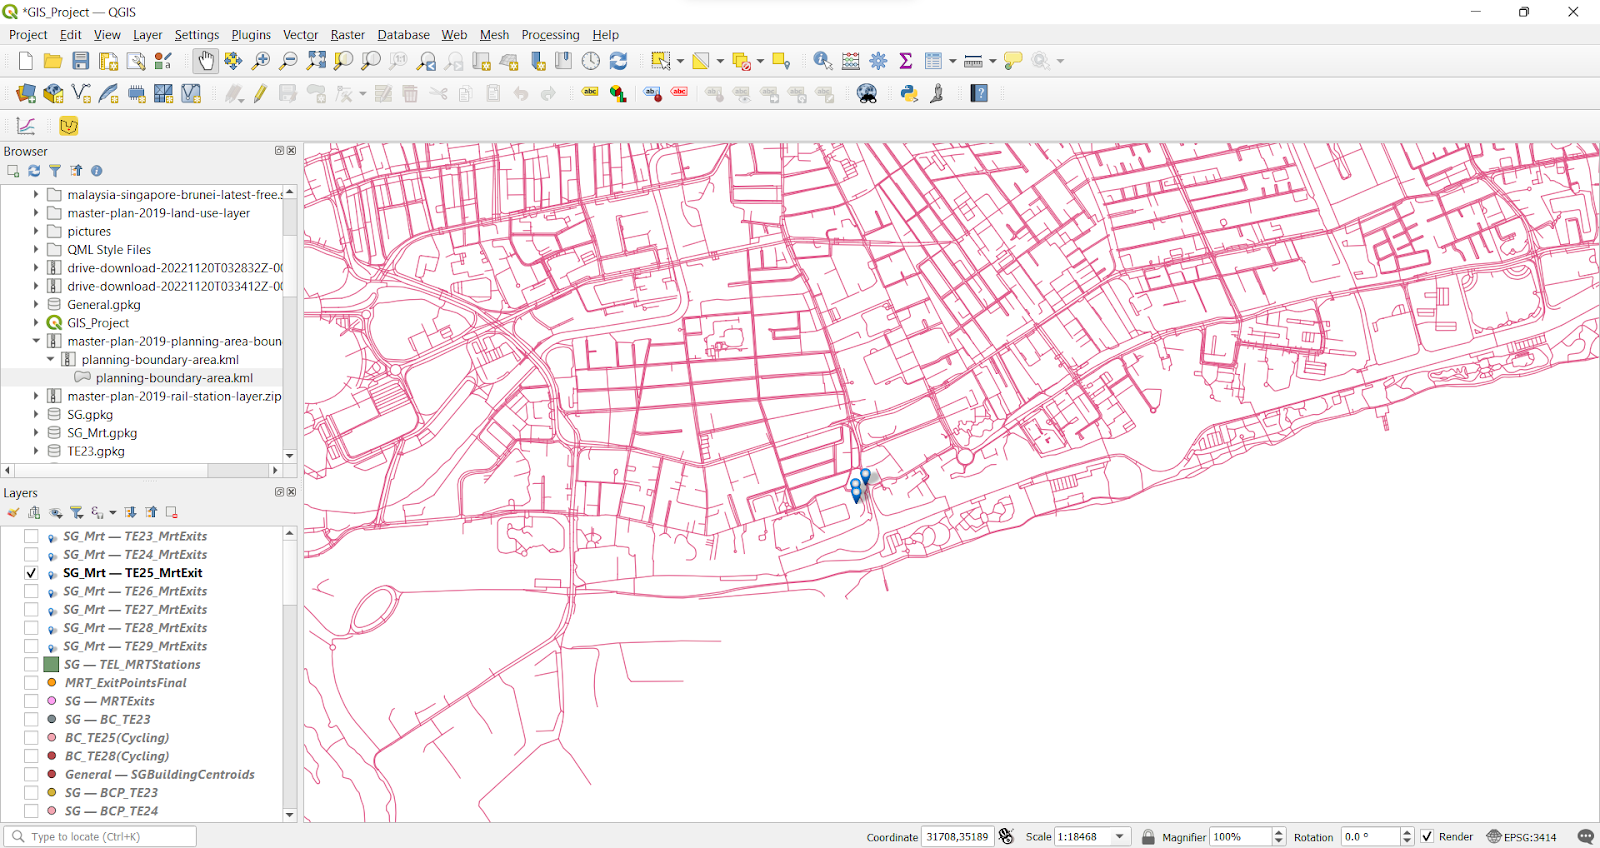
Task: Show Statistical Summary with sigma icon
Action: pos(906,61)
